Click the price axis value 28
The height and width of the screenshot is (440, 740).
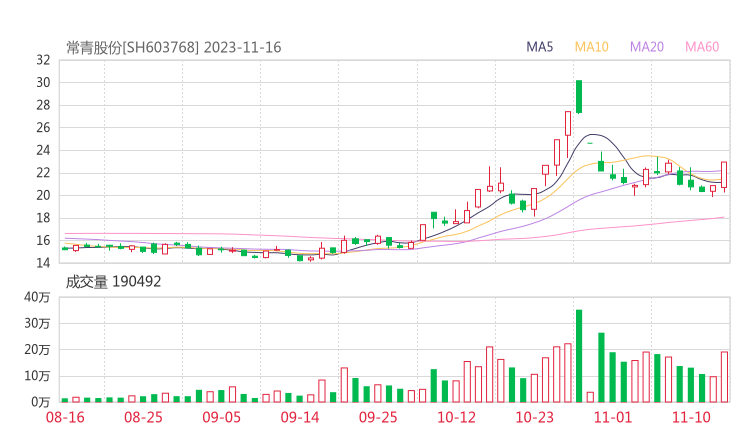43,105
